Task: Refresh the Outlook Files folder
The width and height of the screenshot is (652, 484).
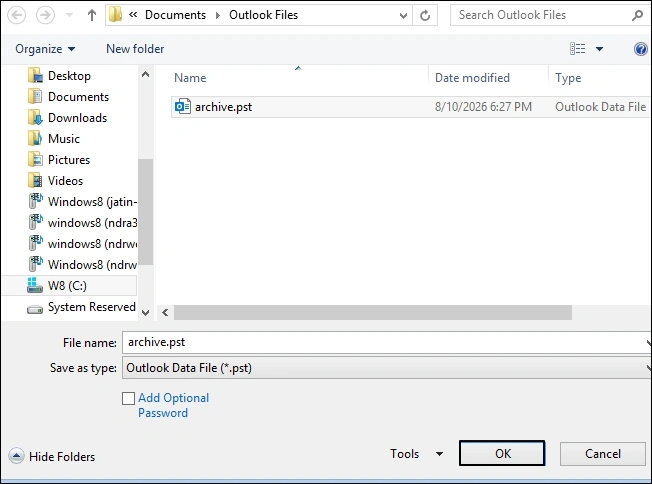Action: pyautogui.click(x=425, y=16)
